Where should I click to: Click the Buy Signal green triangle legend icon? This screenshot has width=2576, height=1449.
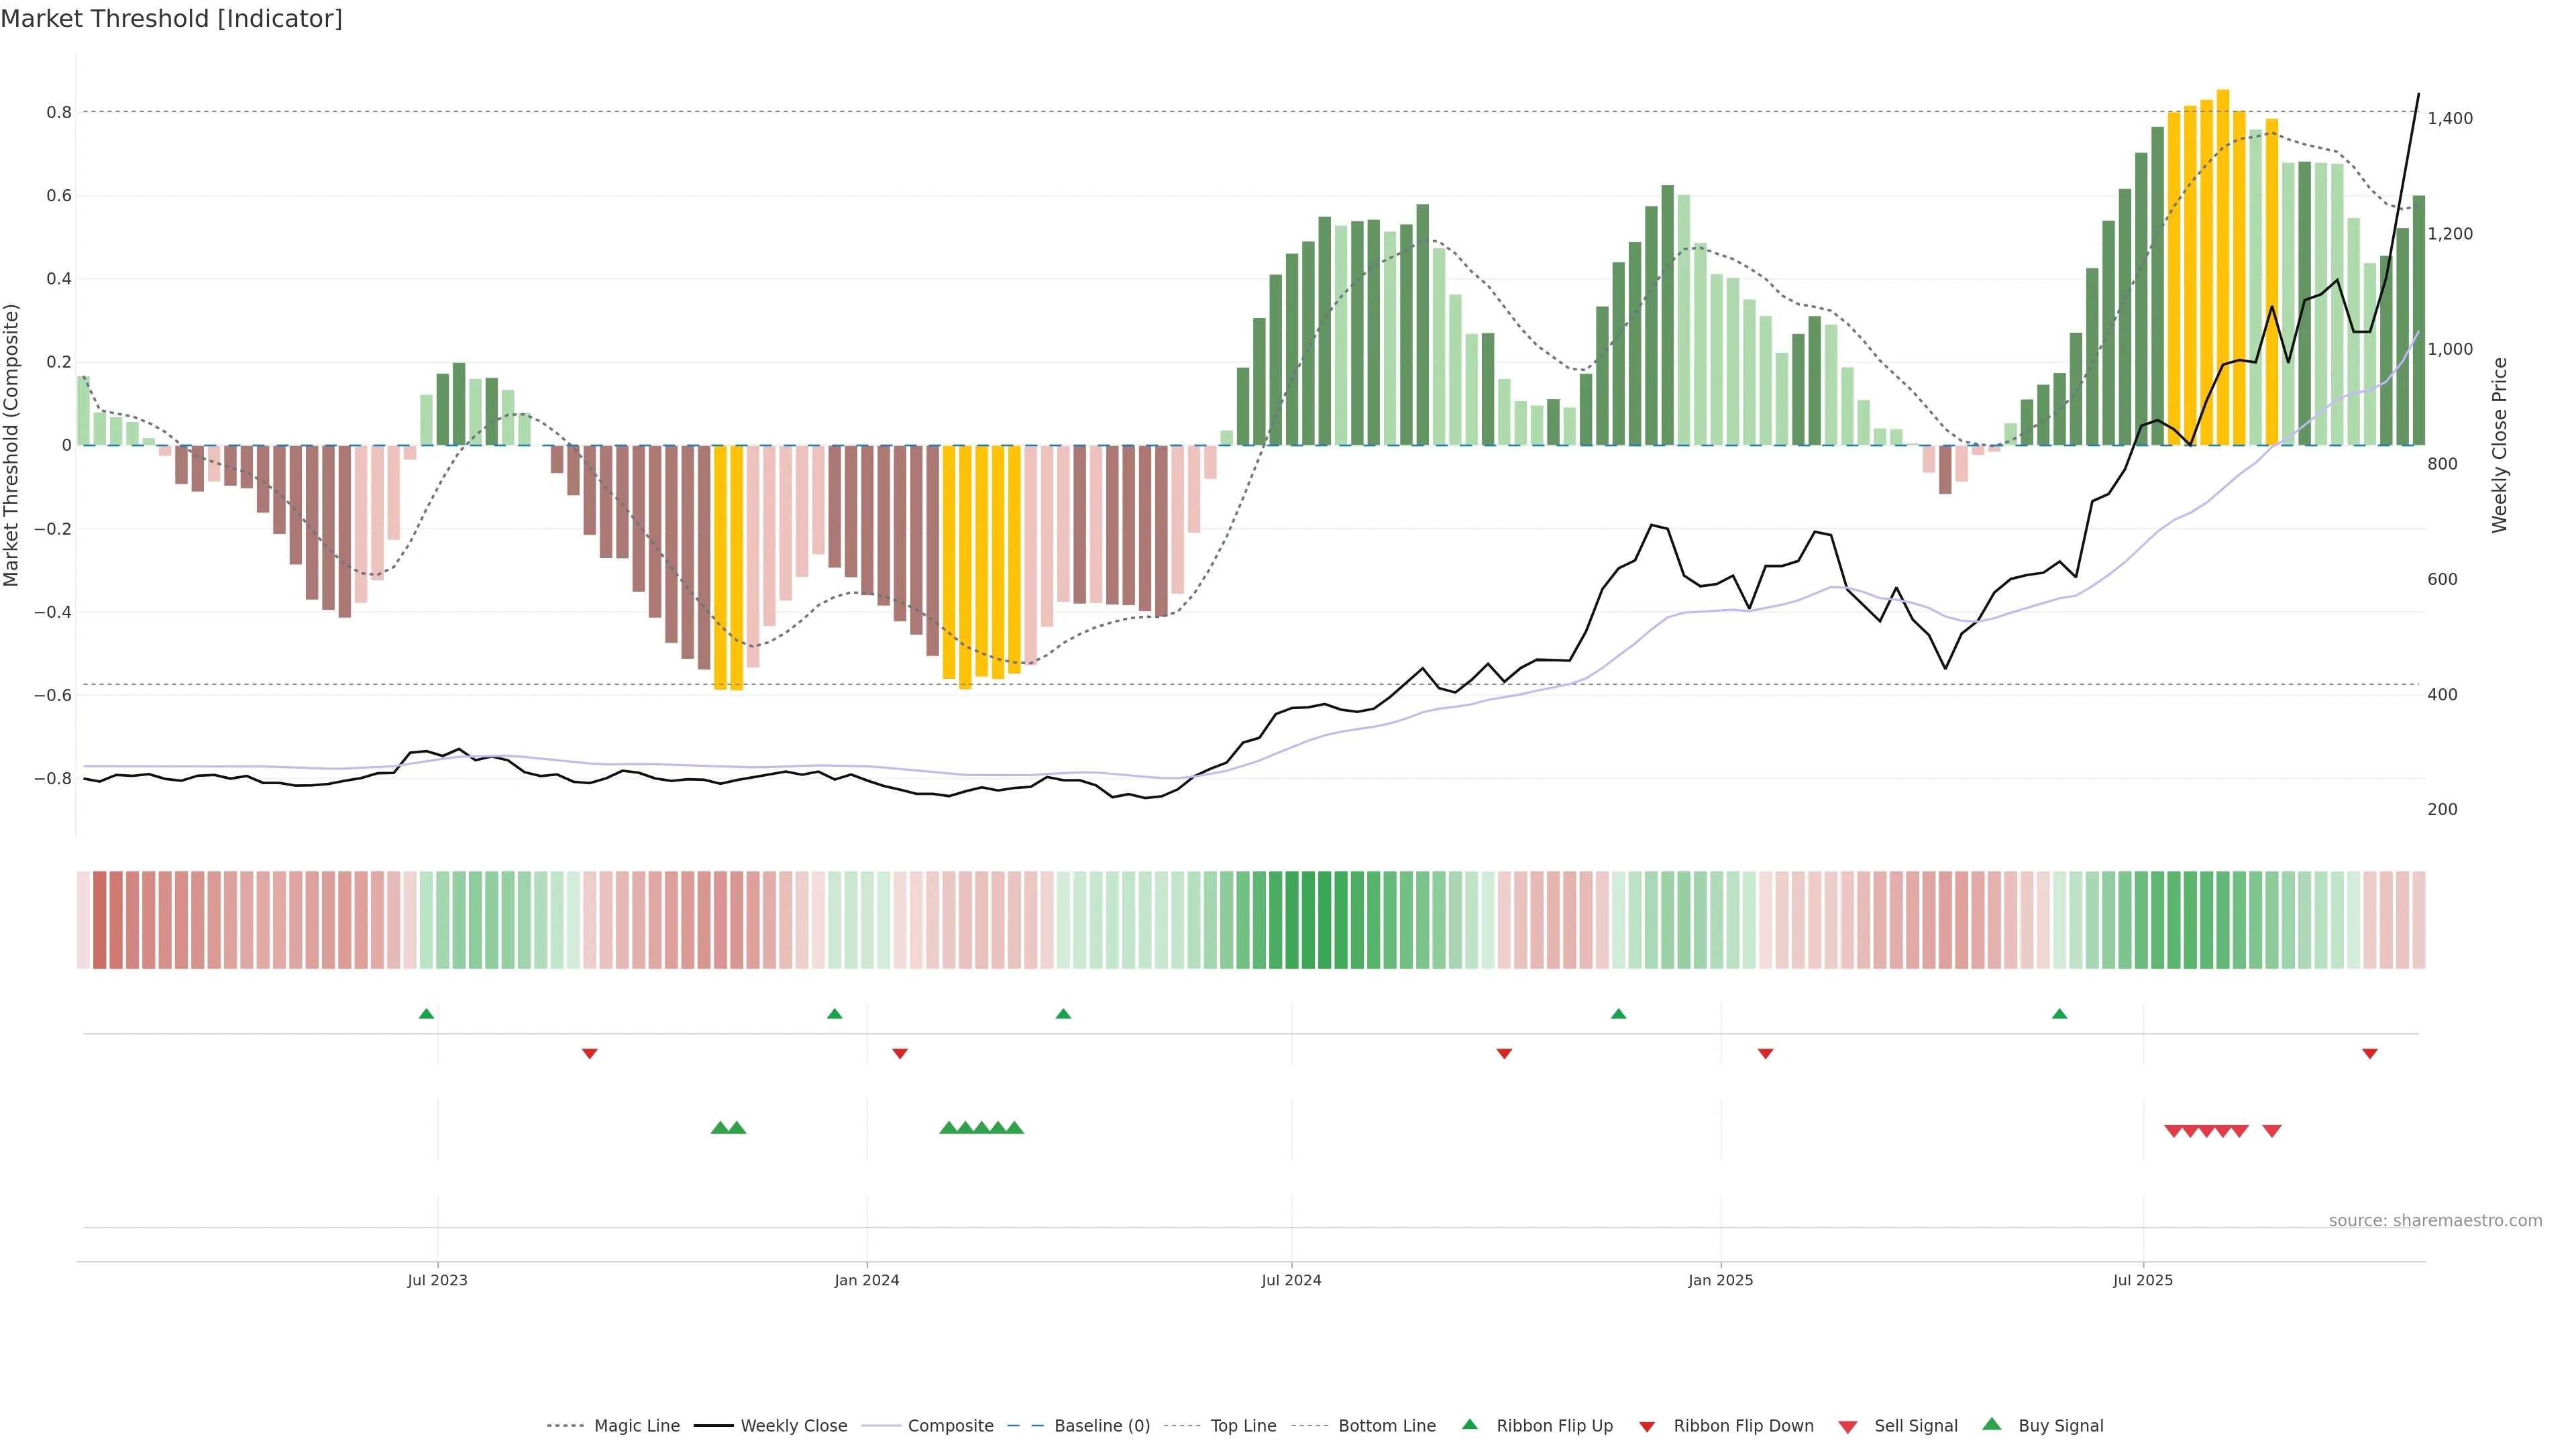1992,1424
